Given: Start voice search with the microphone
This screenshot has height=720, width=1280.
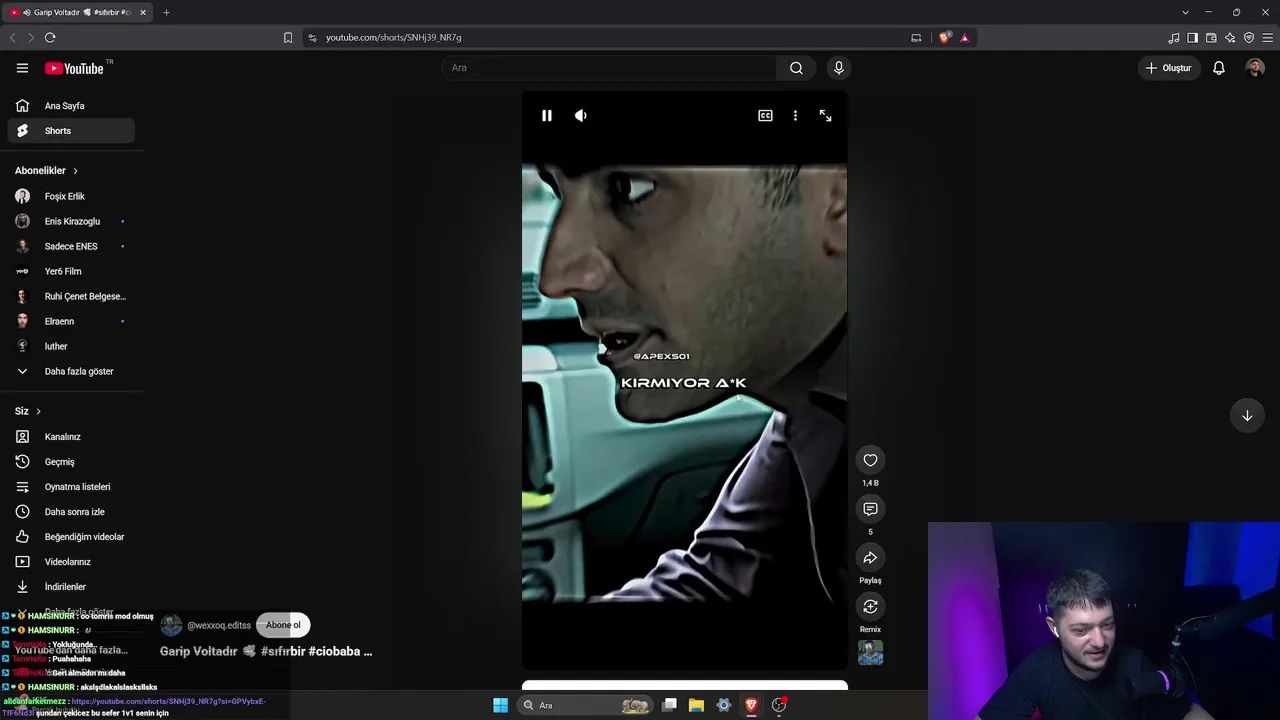Looking at the screenshot, I should tap(839, 68).
